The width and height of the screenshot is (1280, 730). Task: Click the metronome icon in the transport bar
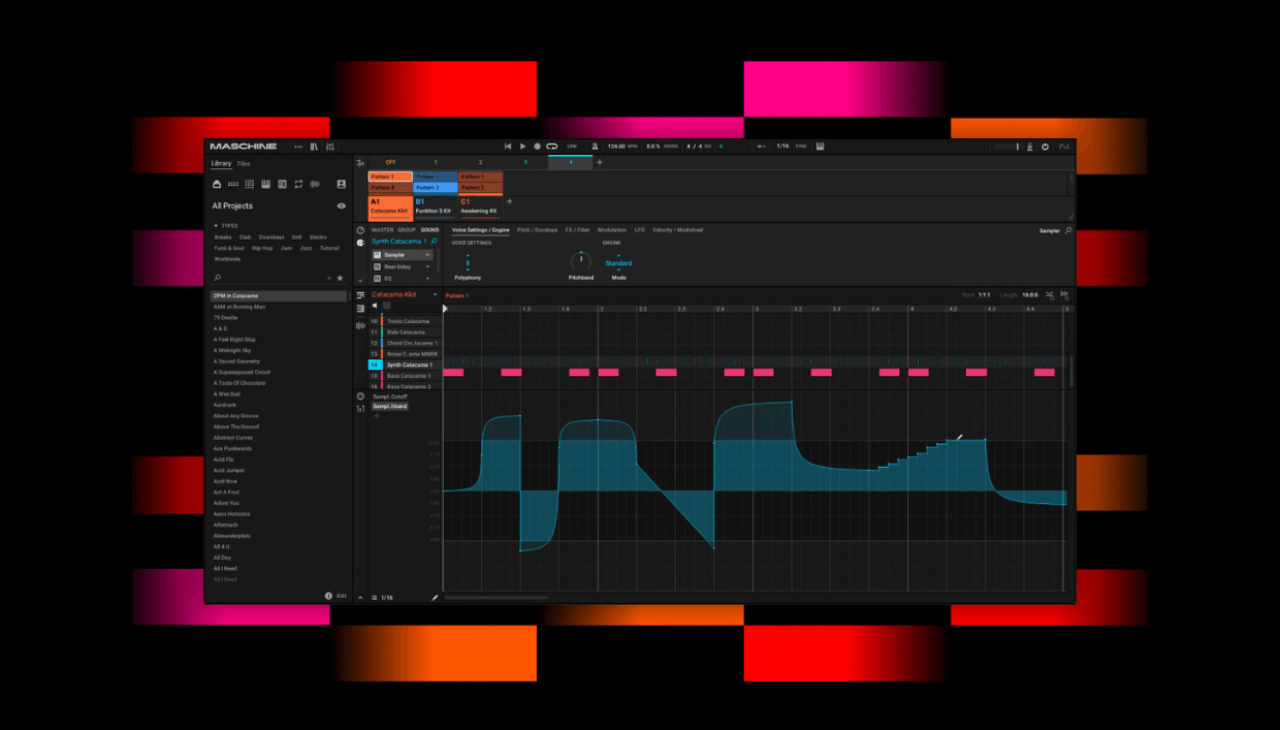pyautogui.click(x=594, y=146)
